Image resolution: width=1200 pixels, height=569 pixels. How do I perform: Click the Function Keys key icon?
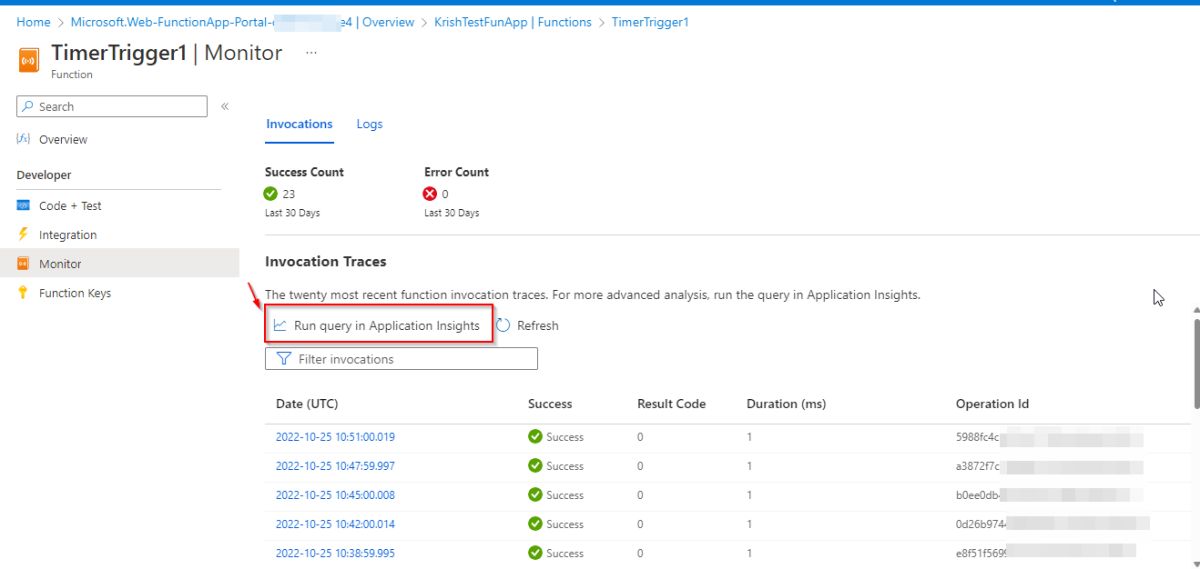tap(24, 293)
